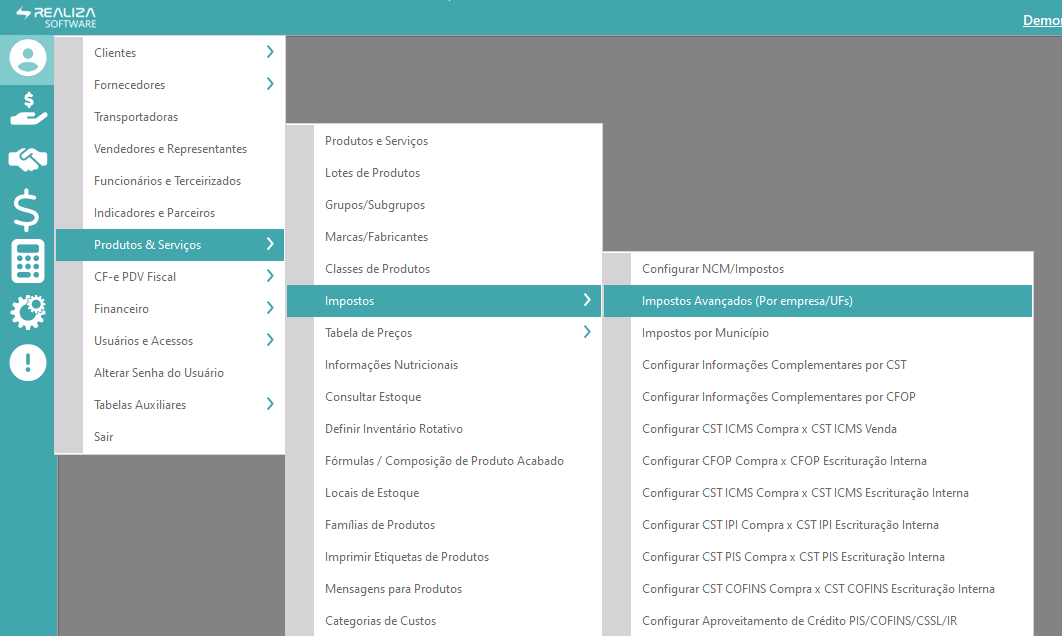
Task: Click the handshake sidebar icon
Action: [28, 159]
